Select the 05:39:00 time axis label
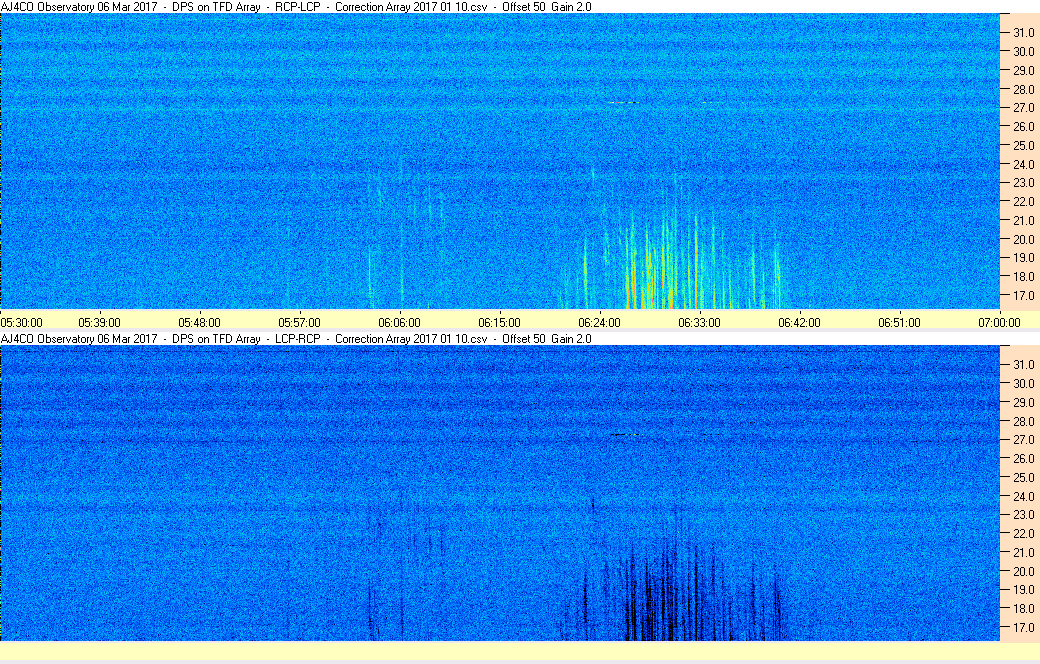Image resolution: width=1040 pixels, height=664 pixels. click(x=99, y=322)
